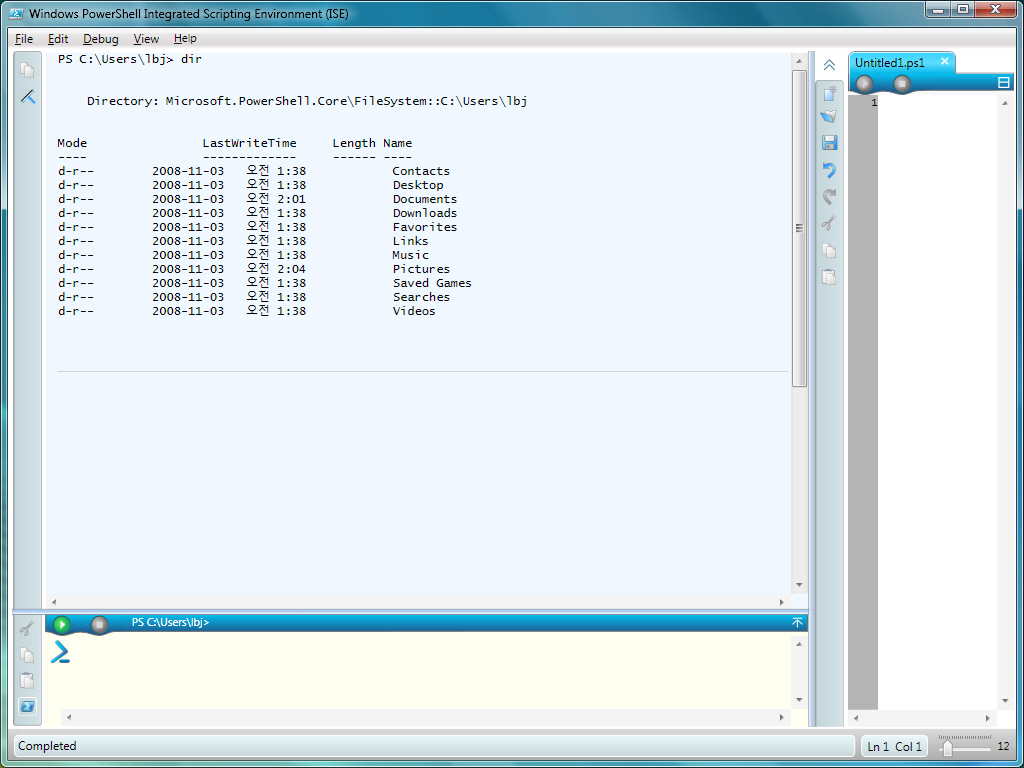Click the Links directory name
Viewport: 1024px width, 768px height.
coord(411,242)
